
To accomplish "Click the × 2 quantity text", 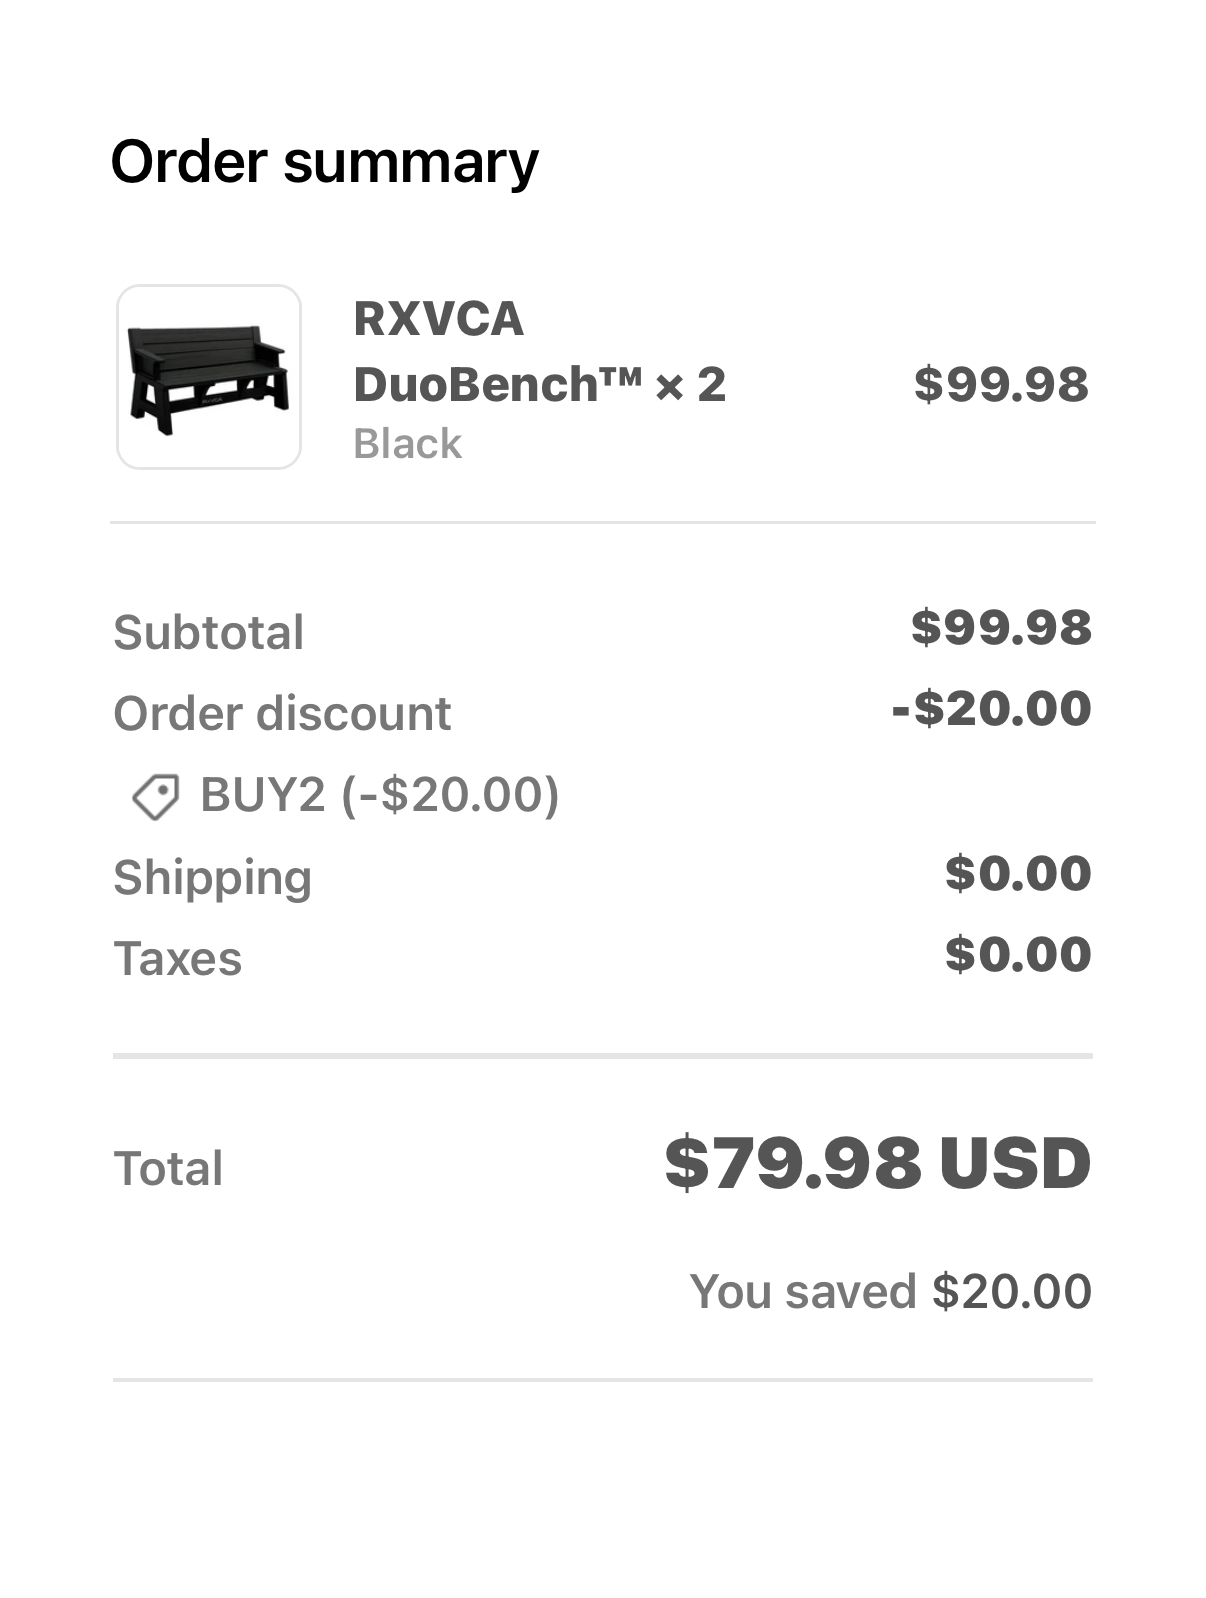I will point(690,385).
